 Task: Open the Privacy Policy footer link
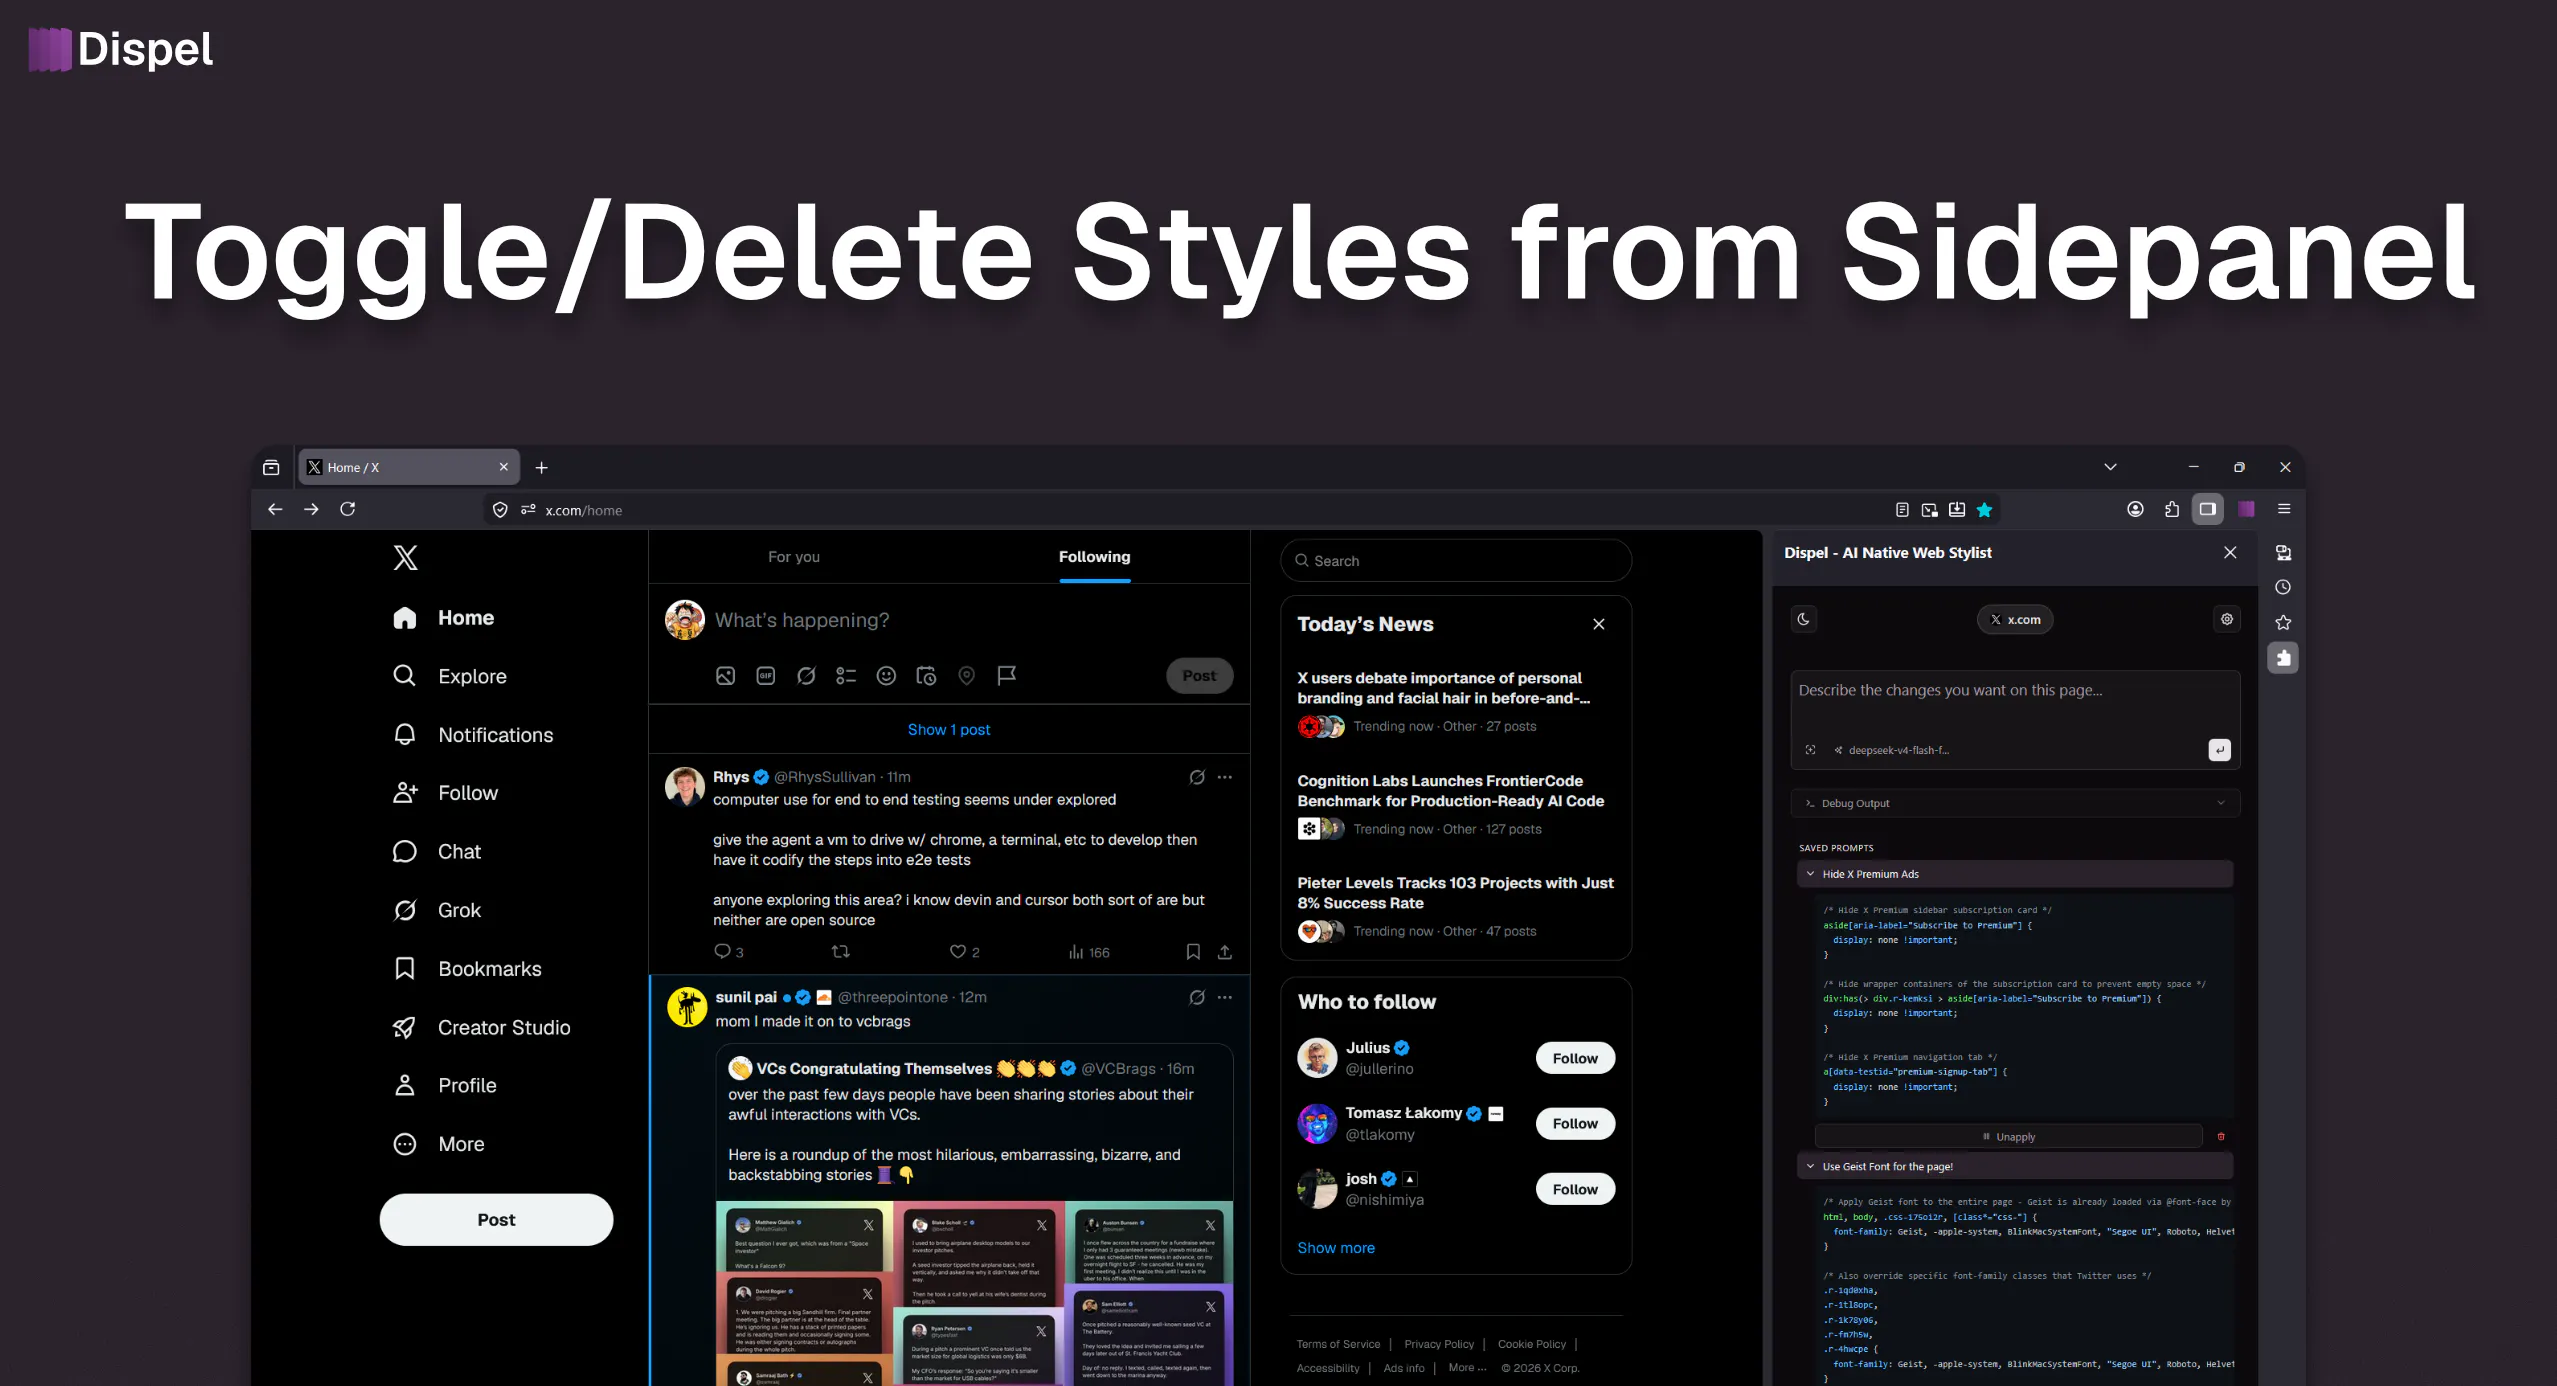click(1439, 1344)
